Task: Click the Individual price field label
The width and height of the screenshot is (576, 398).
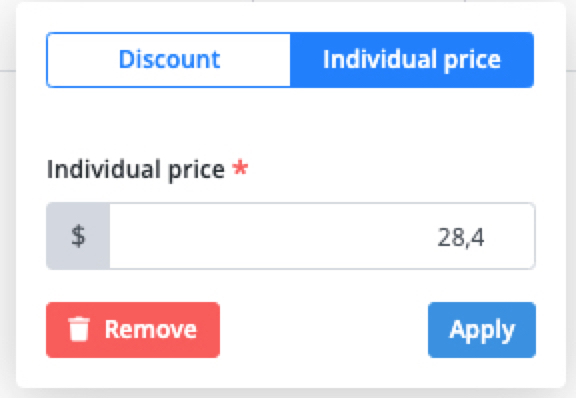Action: click(x=136, y=169)
